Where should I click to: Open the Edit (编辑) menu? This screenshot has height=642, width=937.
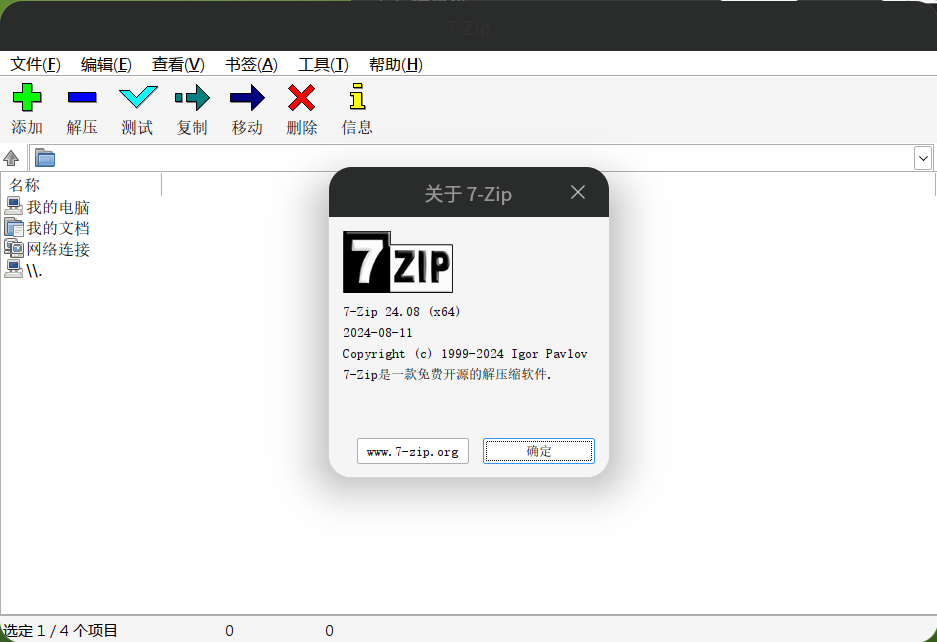point(106,64)
